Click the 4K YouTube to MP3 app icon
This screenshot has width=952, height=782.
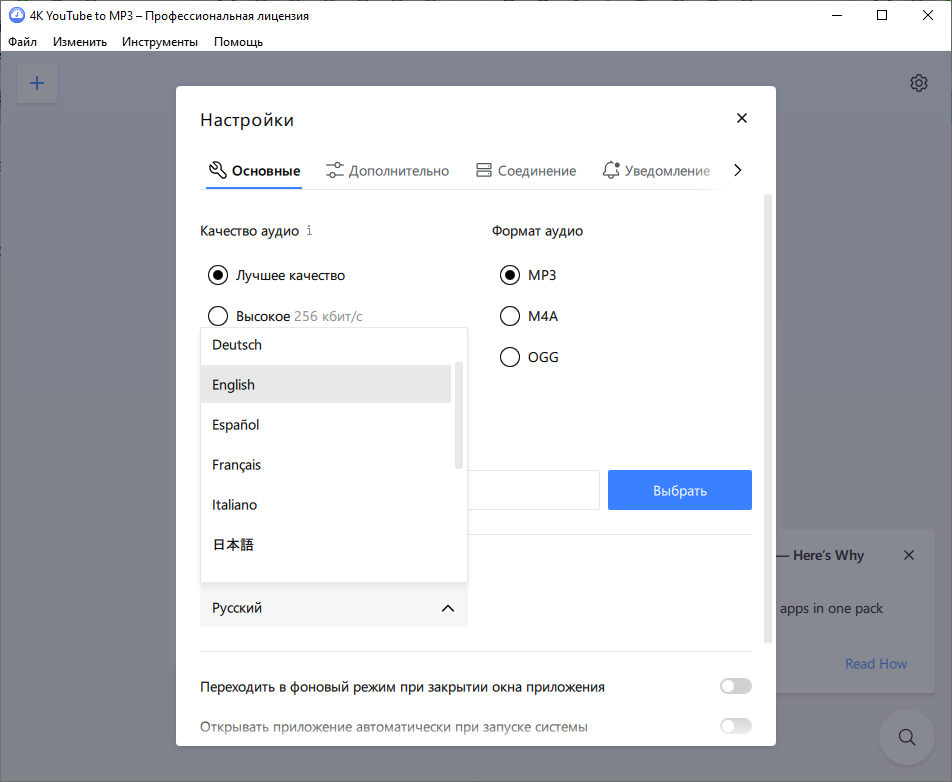[x=16, y=15]
